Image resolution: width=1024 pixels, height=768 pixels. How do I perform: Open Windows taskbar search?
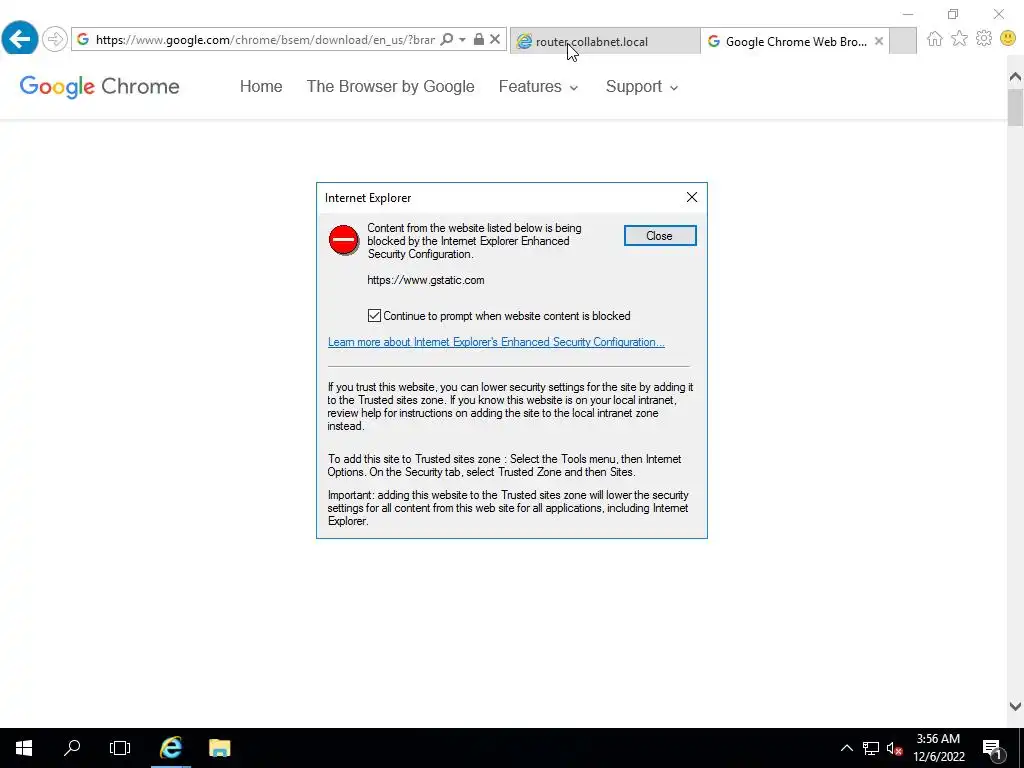(x=72, y=748)
